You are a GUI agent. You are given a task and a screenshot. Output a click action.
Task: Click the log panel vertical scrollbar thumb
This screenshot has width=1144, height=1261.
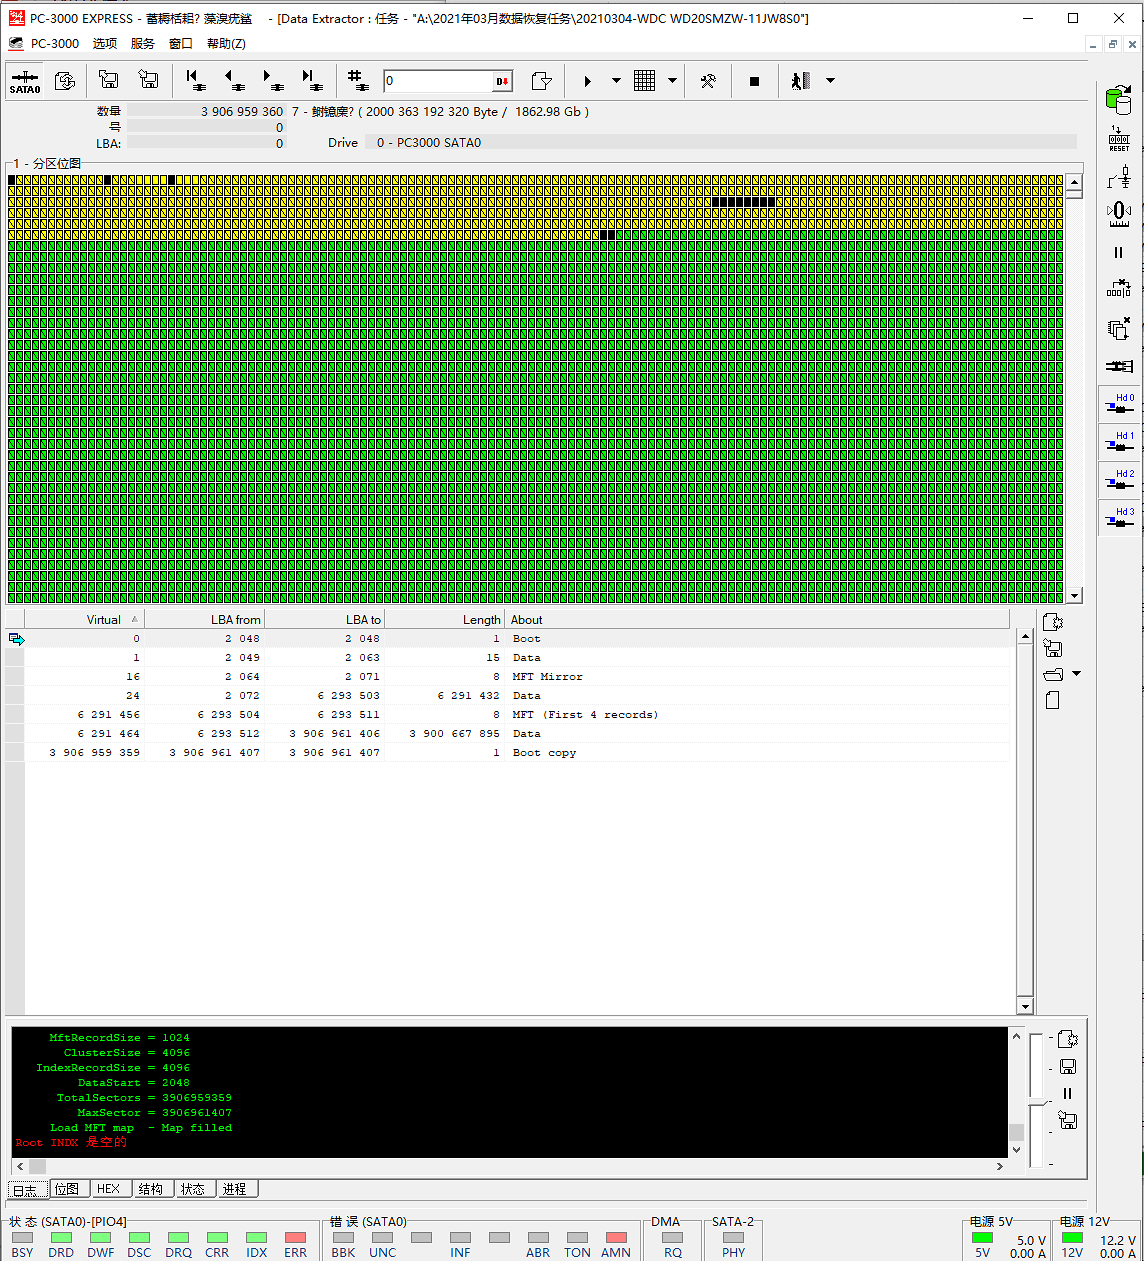click(1016, 1132)
